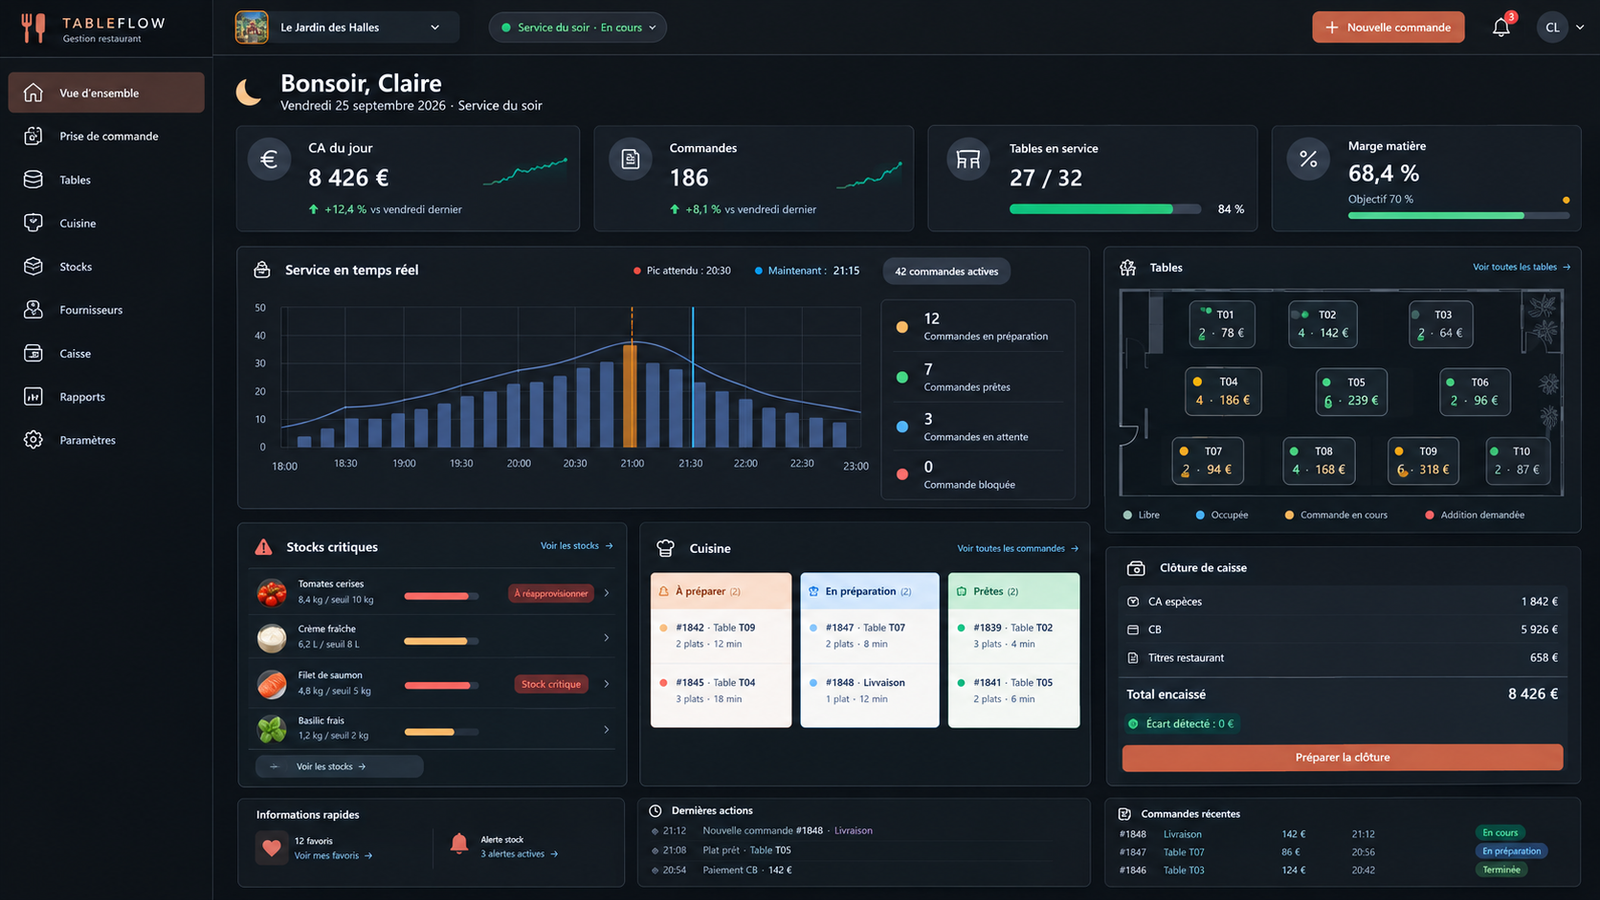The width and height of the screenshot is (1600, 900).
Task: Open Service du soir status dropdown
Action: click(x=578, y=28)
